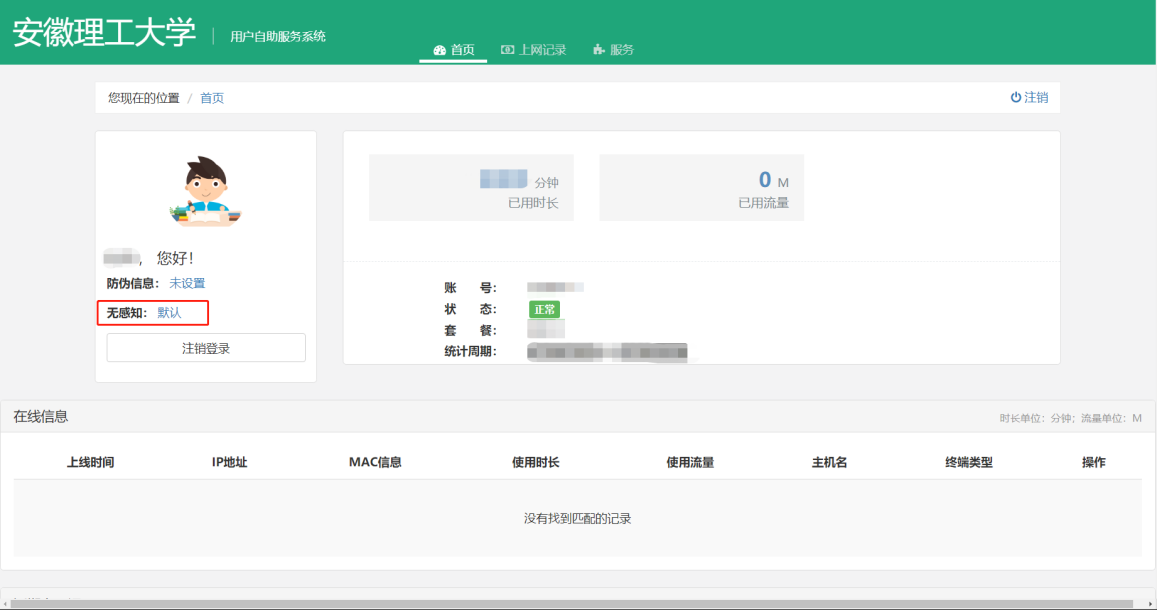Click the green 正常 status badge
1157x610 pixels.
[x=544, y=310]
